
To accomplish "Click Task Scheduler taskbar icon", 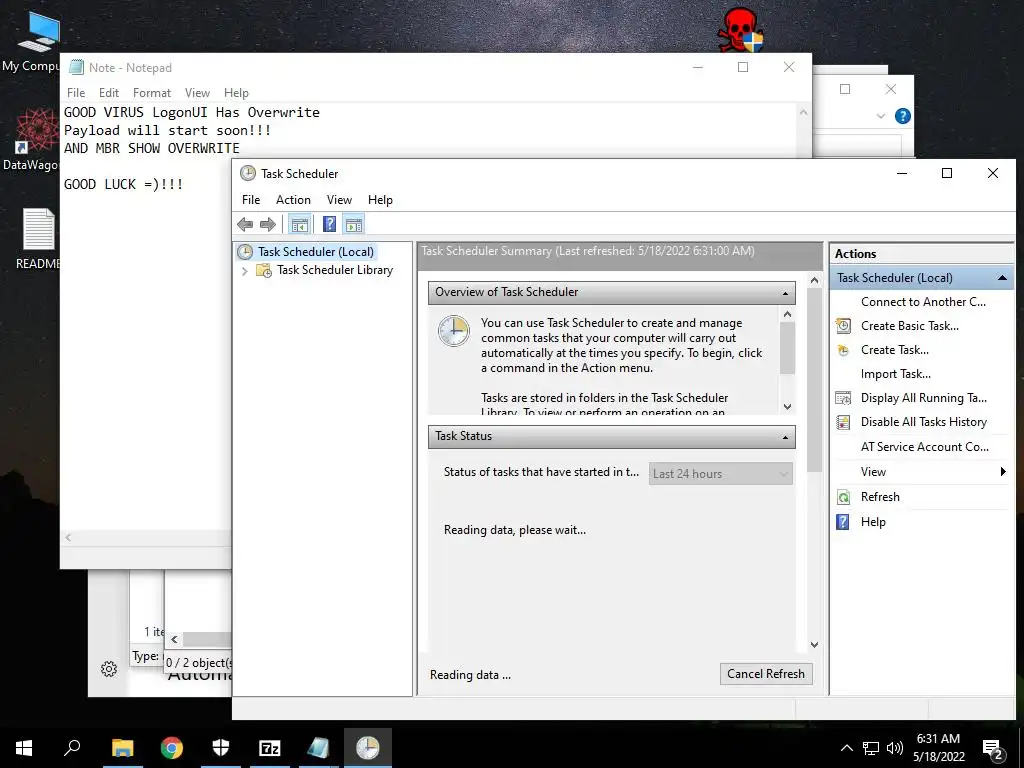I will [x=368, y=748].
